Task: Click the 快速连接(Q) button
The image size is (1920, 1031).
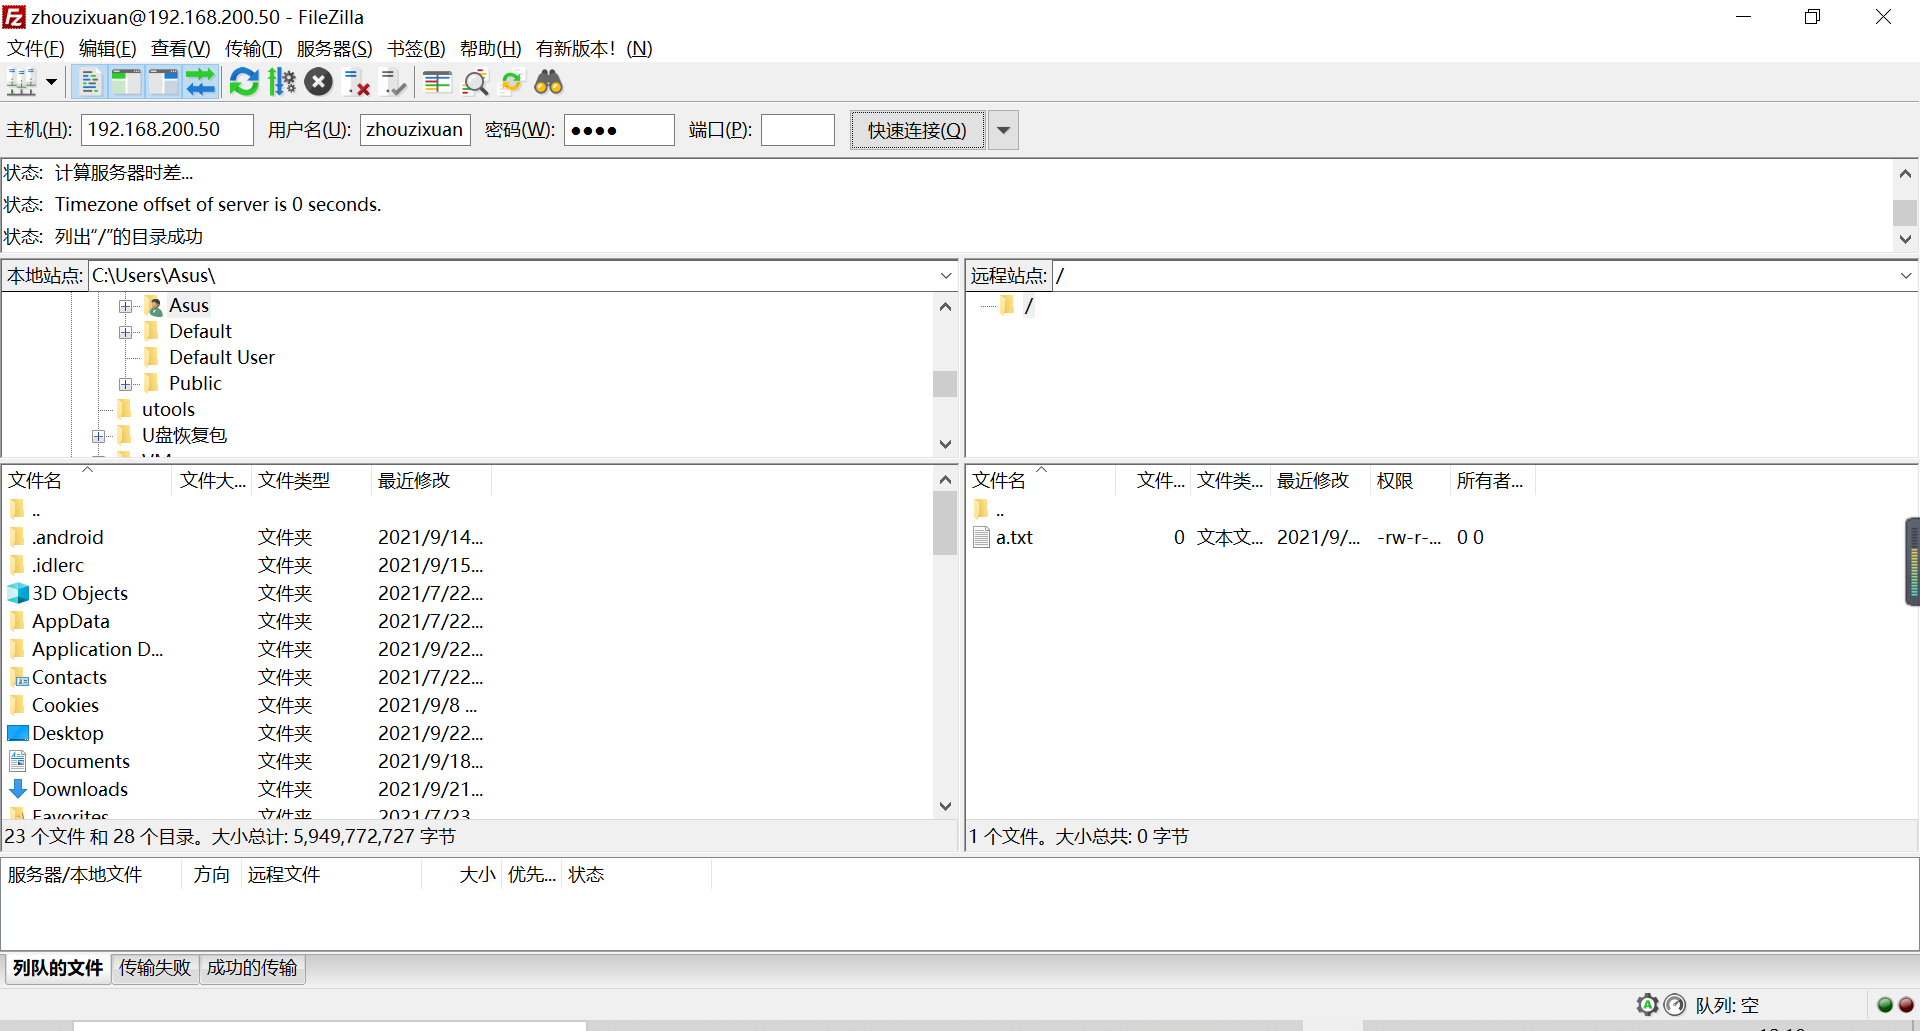Action: [x=917, y=130]
